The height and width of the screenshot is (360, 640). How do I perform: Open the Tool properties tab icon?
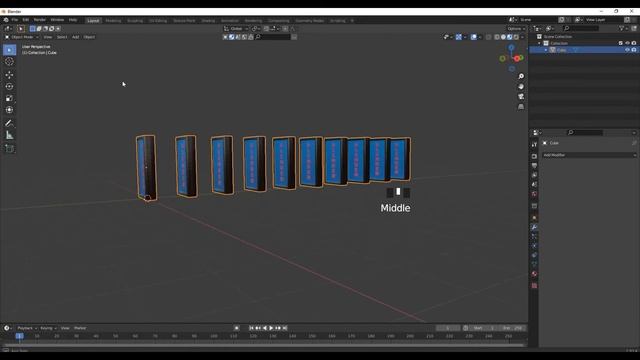pos(534,144)
